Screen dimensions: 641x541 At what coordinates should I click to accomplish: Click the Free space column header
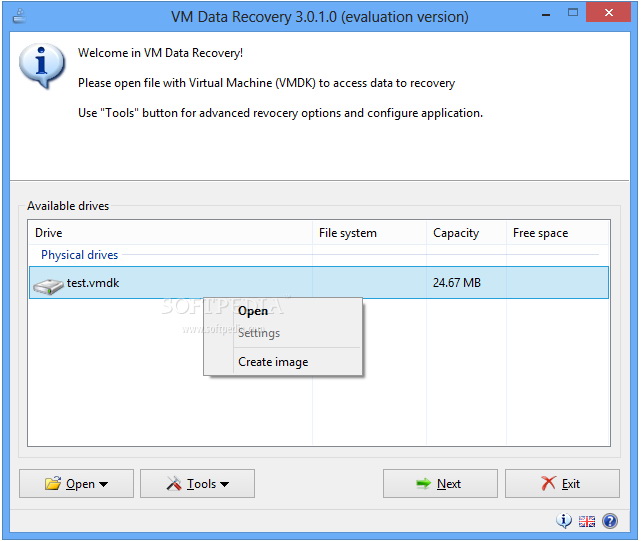point(558,233)
